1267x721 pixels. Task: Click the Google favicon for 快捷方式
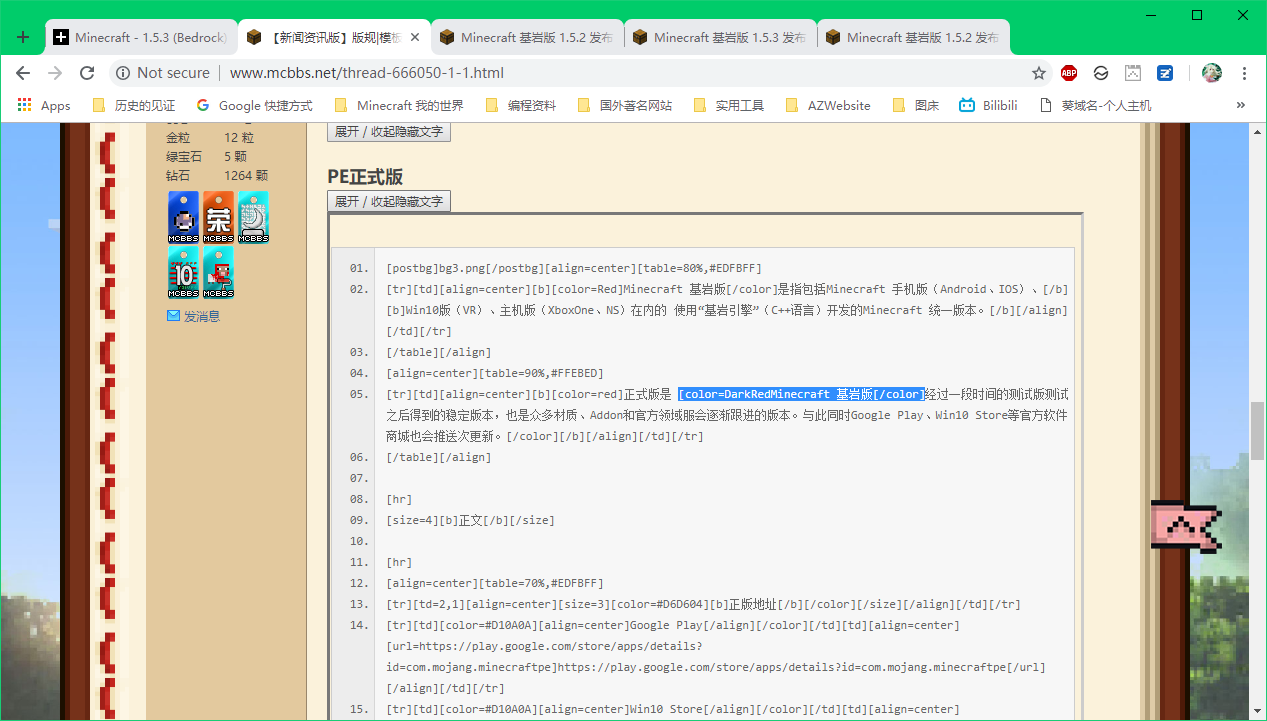tap(203, 105)
